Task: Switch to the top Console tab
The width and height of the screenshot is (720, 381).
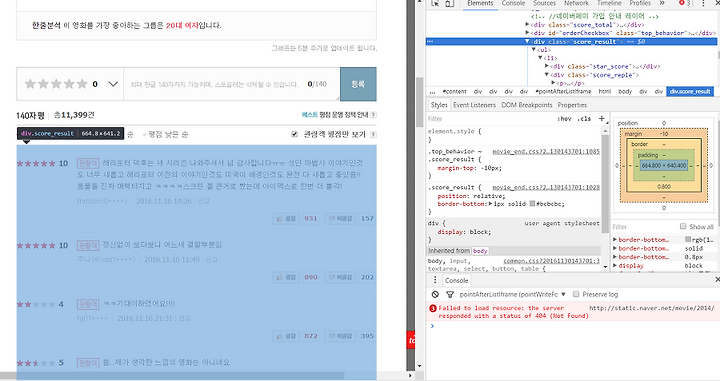Action: click(513, 3)
